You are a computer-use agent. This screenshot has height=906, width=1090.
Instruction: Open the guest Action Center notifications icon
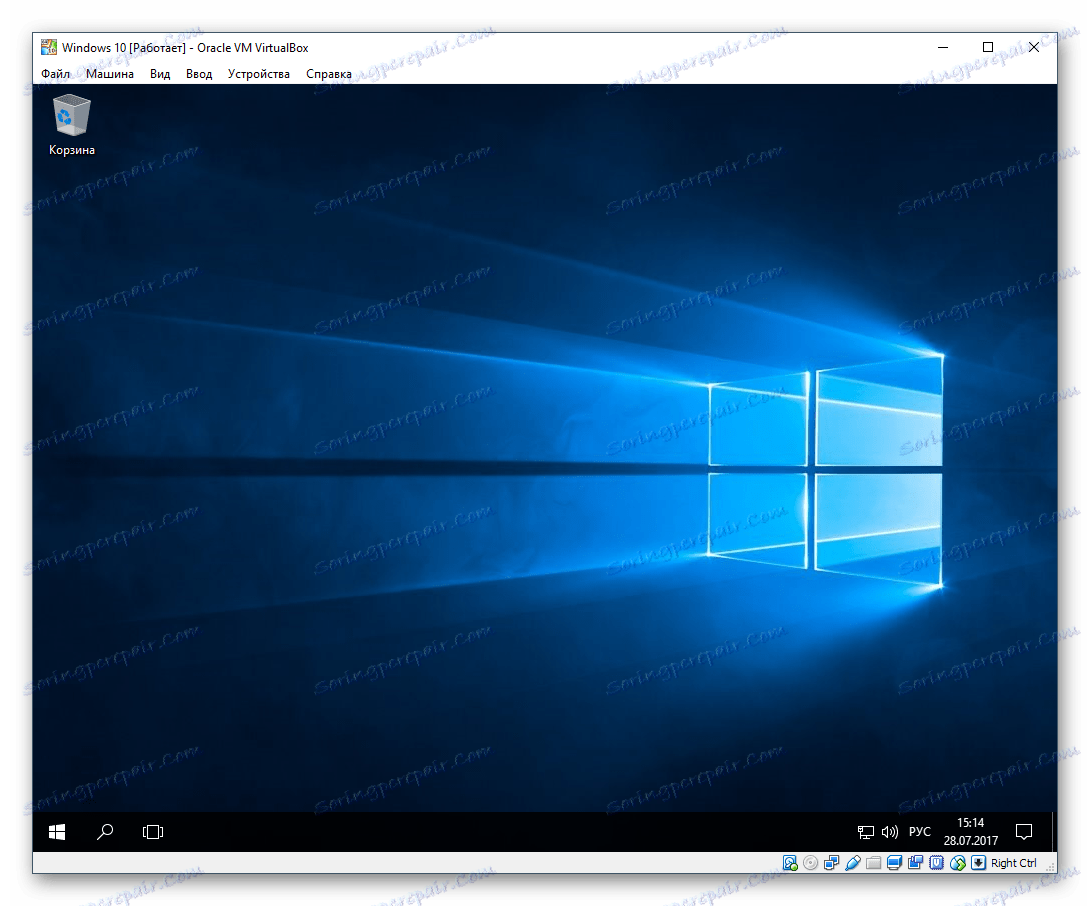(x=1024, y=832)
